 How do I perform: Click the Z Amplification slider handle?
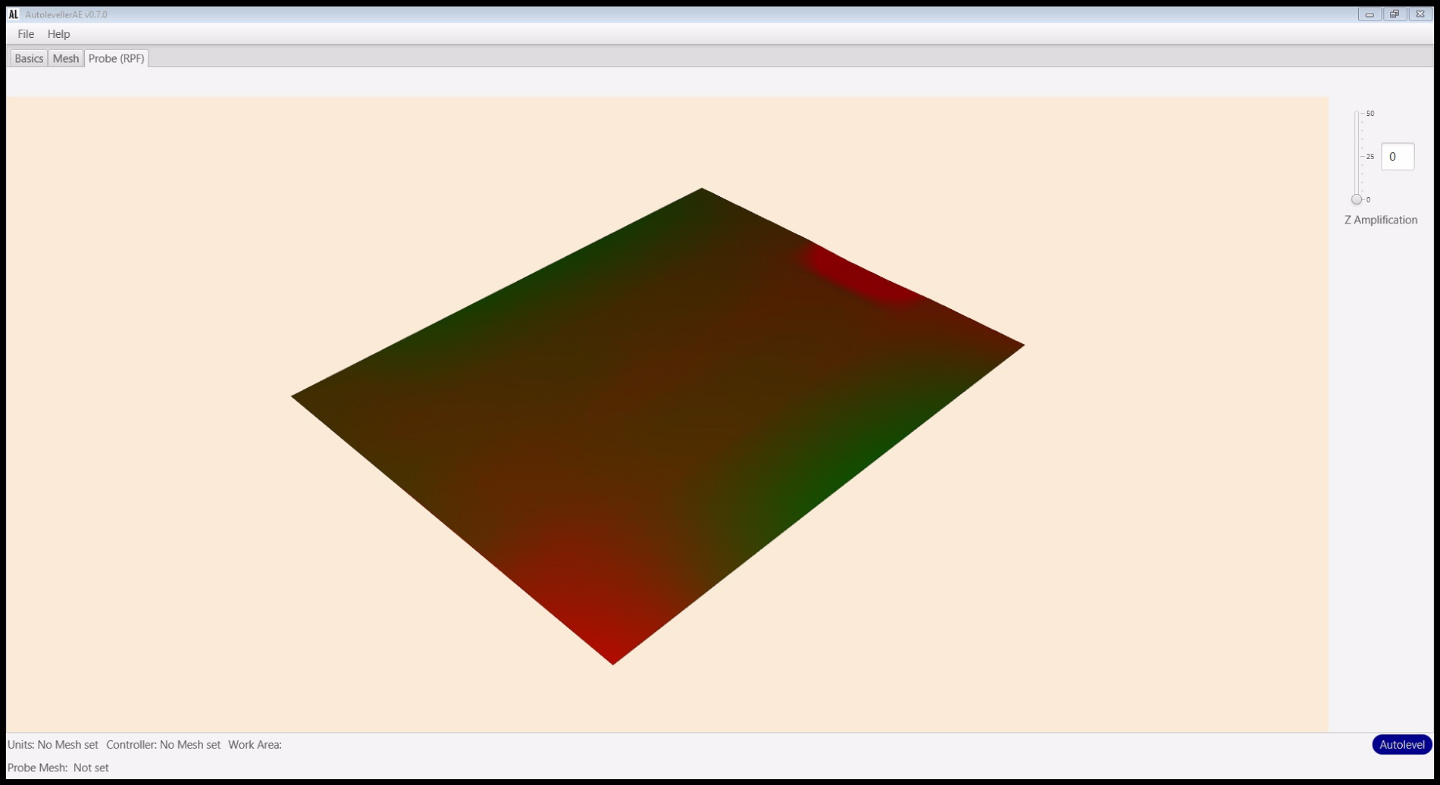[x=1356, y=199]
